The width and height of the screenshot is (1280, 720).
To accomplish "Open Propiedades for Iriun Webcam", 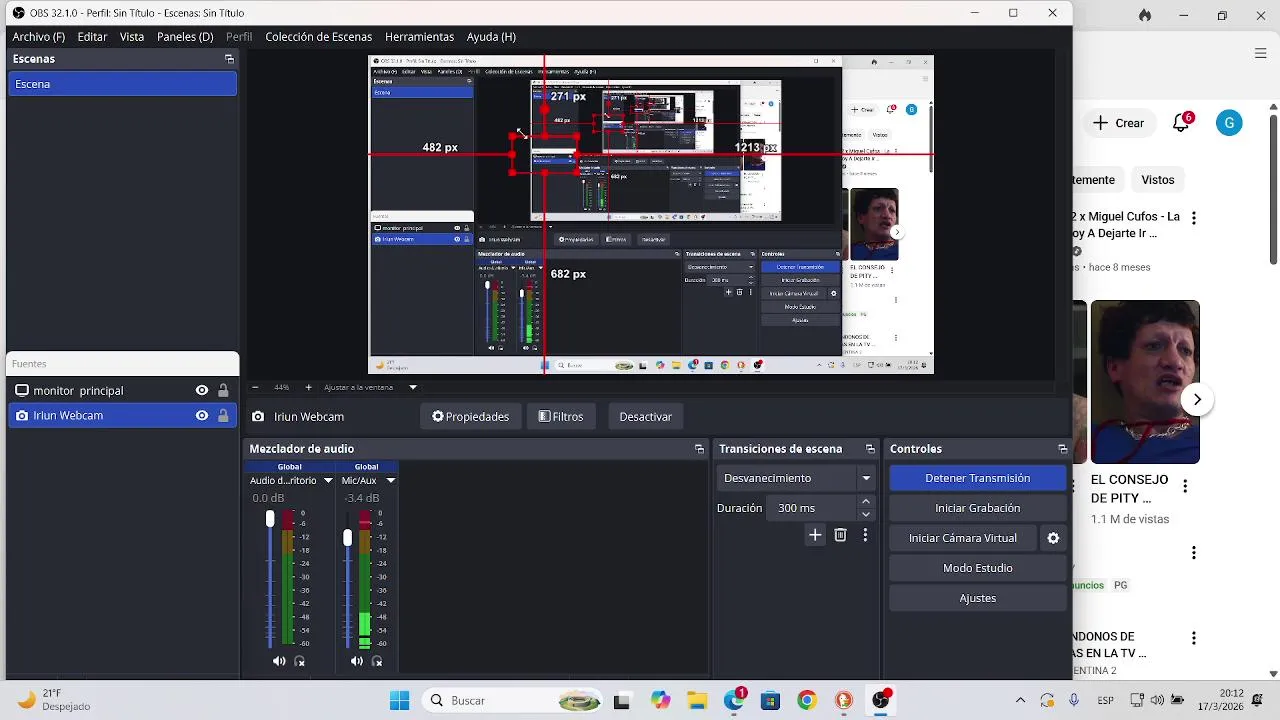I will point(470,416).
